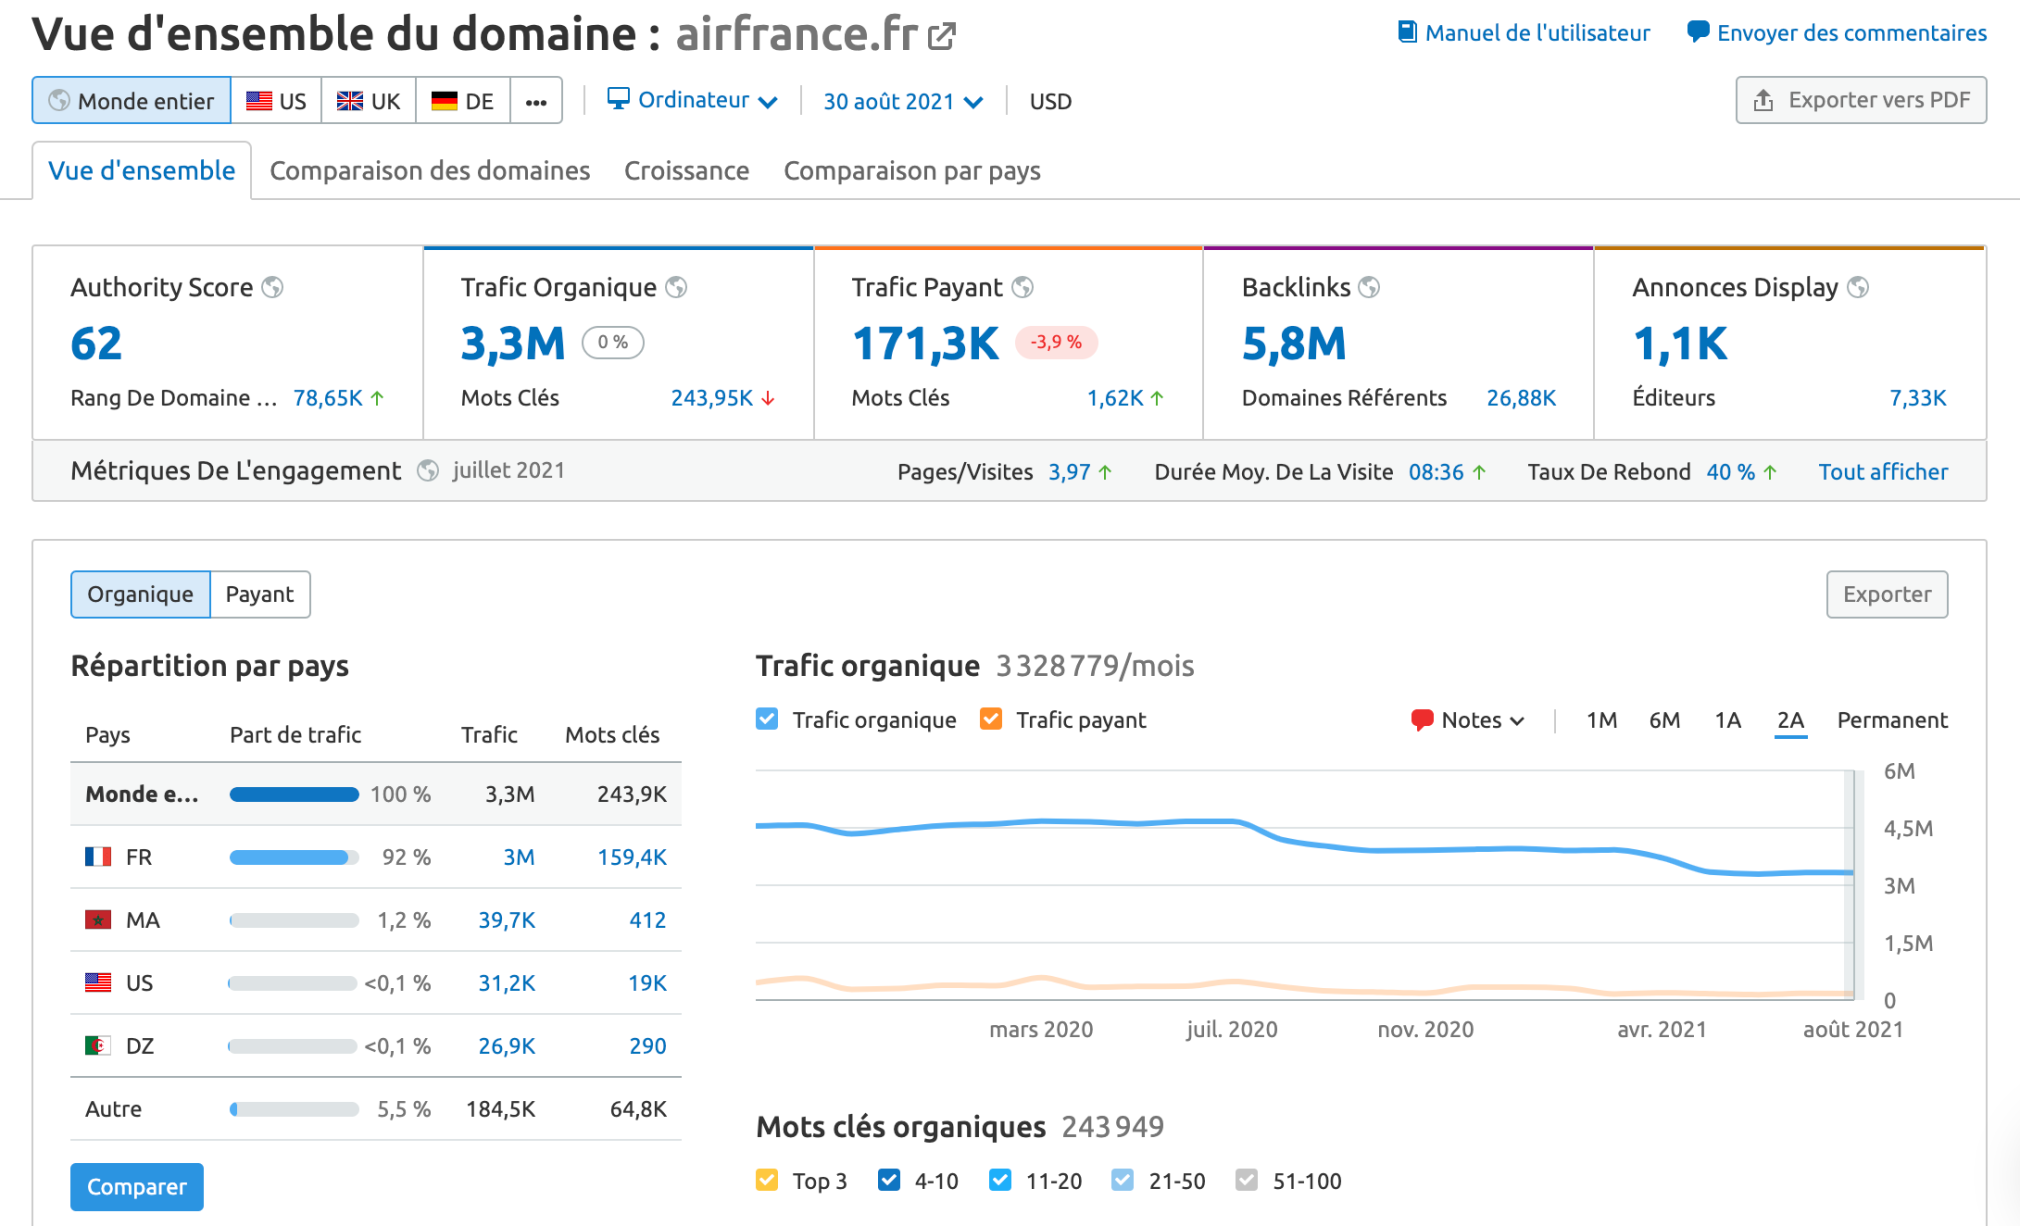Viewport: 2020px width, 1226px height.
Task: Select the US flag country filter
Action: 276,100
